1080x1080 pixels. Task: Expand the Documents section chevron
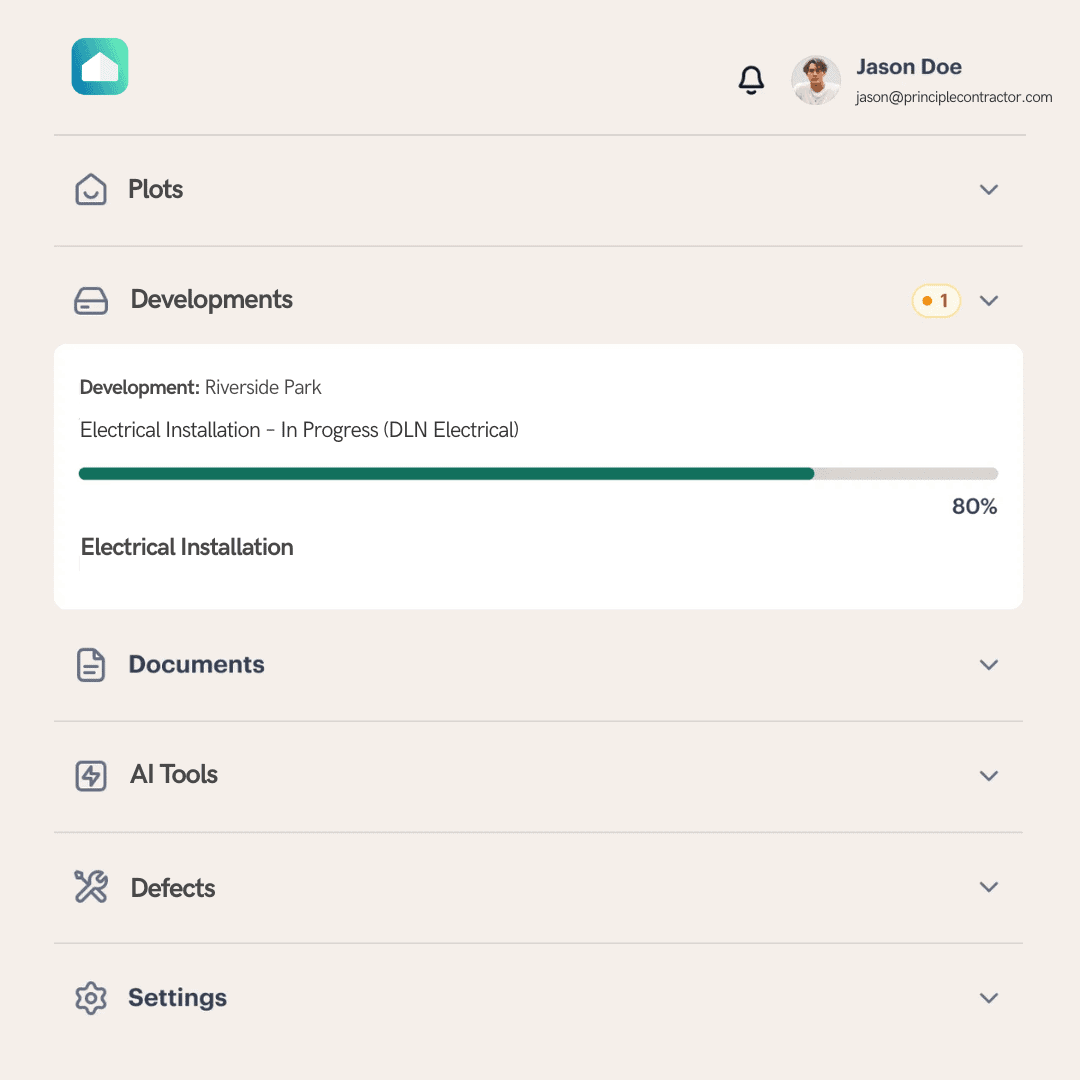[x=989, y=665]
